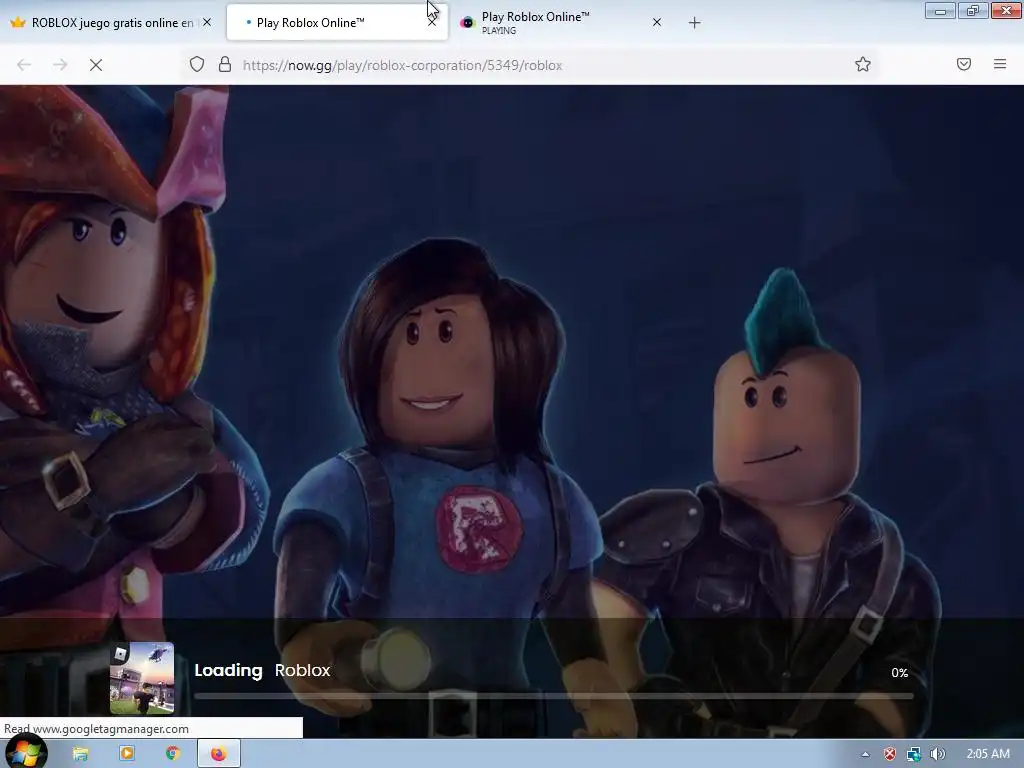Click the Read www.googletagmanager.com status text
This screenshot has width=1024, height=768.
point(97,728)
